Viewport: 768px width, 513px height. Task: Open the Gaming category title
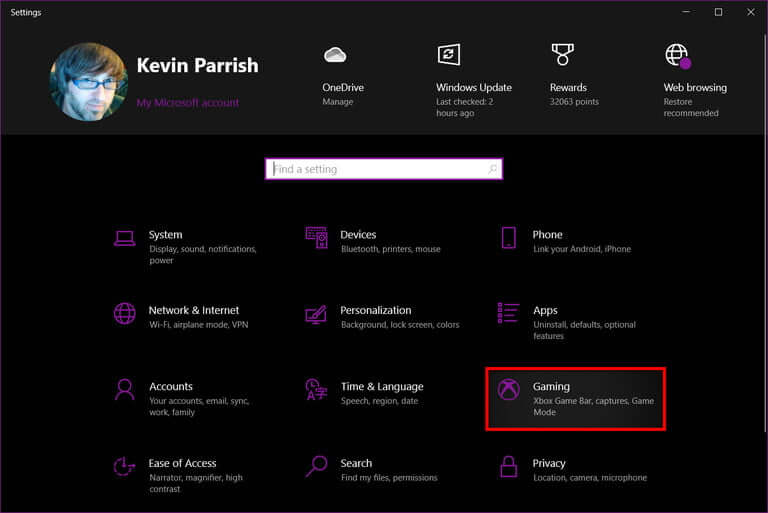(551, 387)
